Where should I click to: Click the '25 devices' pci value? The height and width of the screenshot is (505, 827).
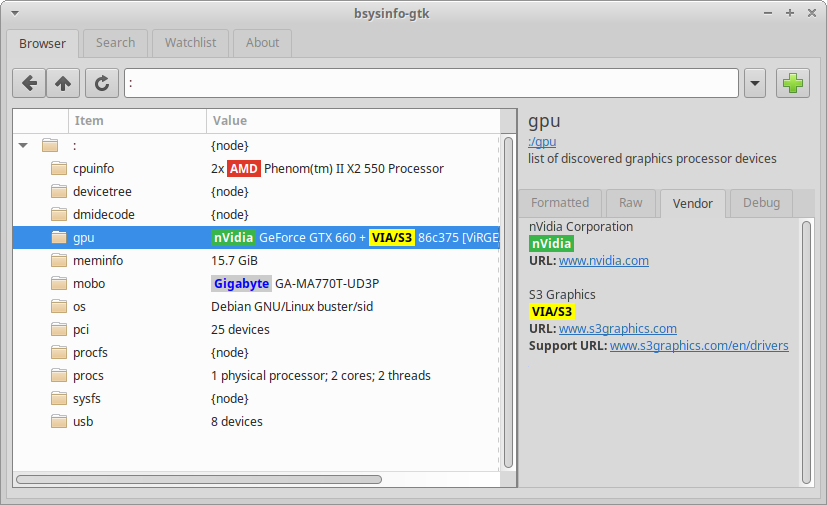tap(241, 329)
